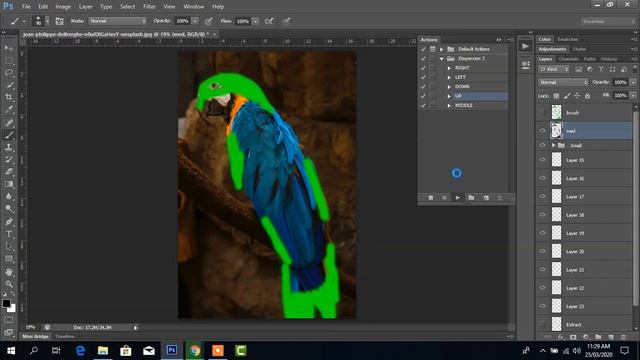Expand the DOWN action

[x=449, y=87]
